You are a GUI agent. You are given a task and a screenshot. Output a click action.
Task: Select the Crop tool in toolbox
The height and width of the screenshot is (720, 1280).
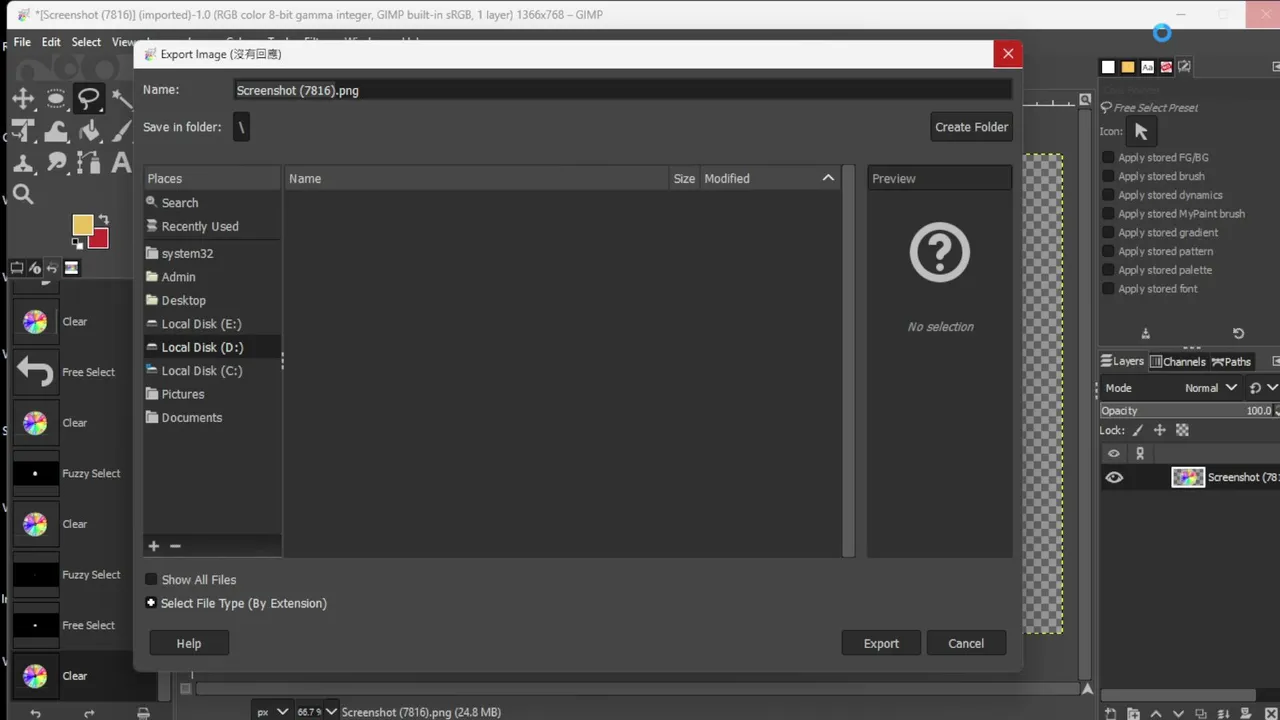coord(23,131)
